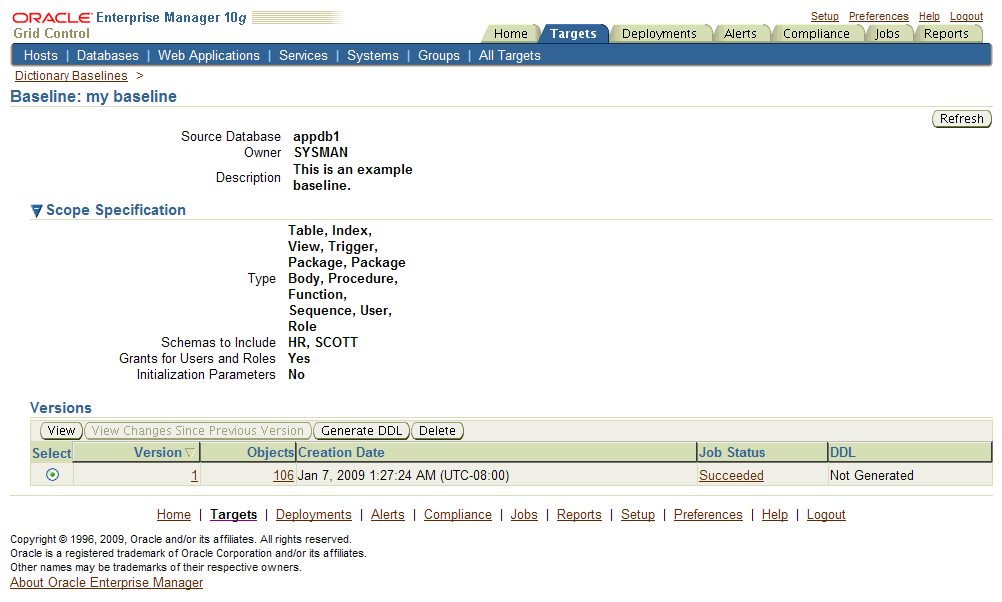Open the All Targets subtab
The image size is (1002, 602).
click(509, 56)
